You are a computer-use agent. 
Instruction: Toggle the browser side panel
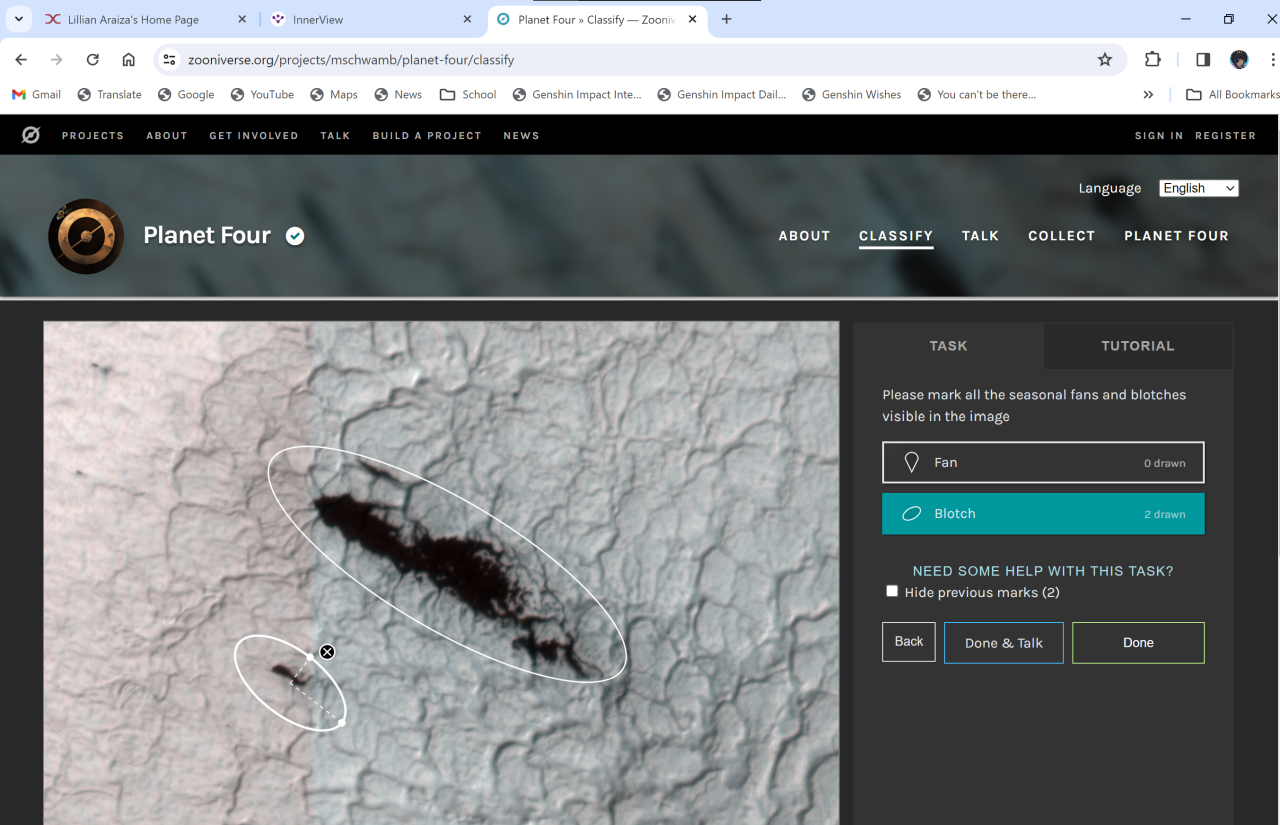tap(1203, 60)
